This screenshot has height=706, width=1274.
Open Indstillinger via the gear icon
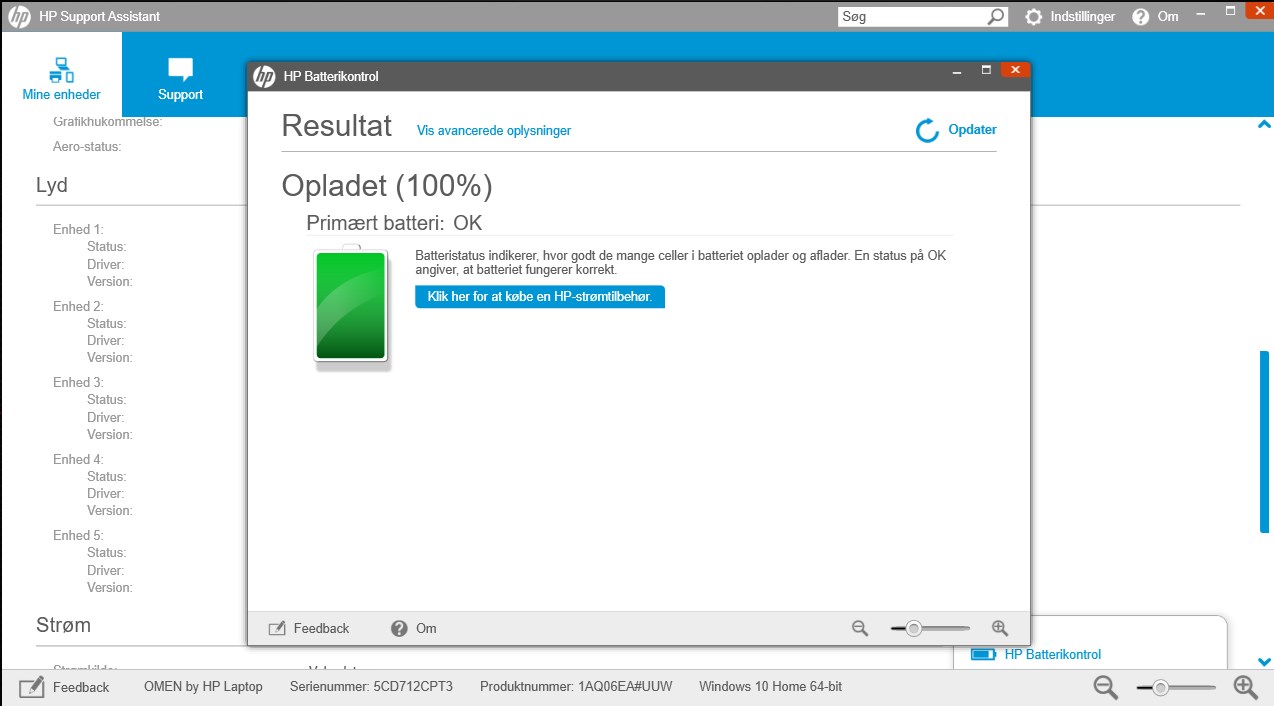pos(1033,17)
